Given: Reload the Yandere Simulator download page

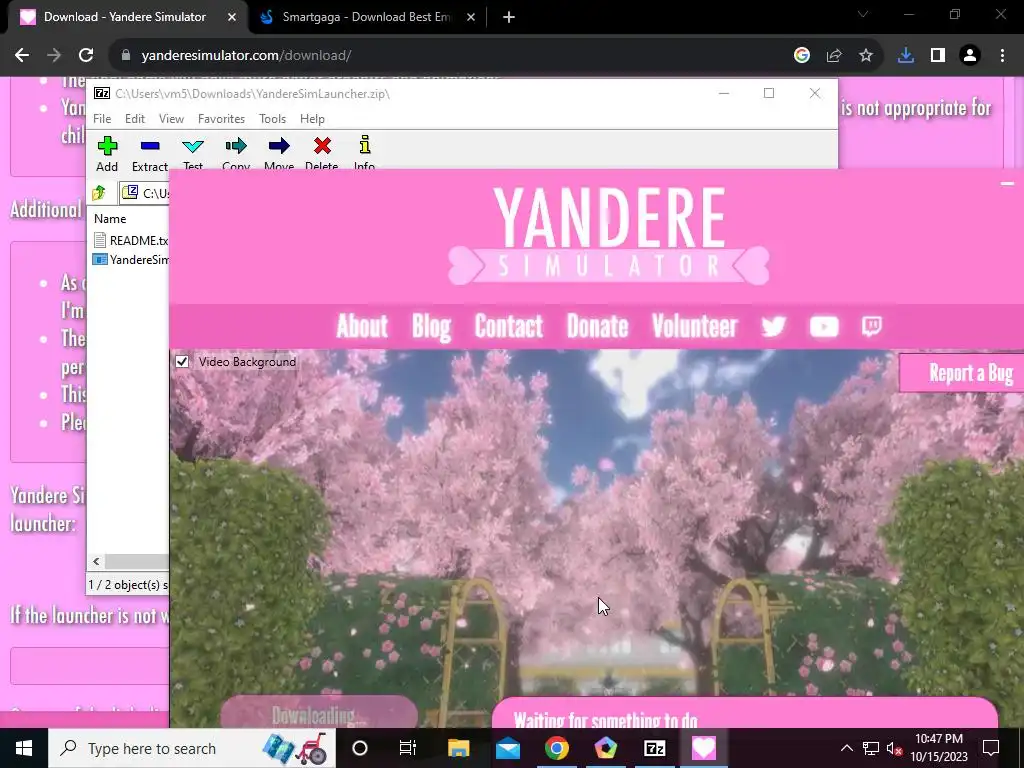Looking at the screenshot, I should coord(86,56).
